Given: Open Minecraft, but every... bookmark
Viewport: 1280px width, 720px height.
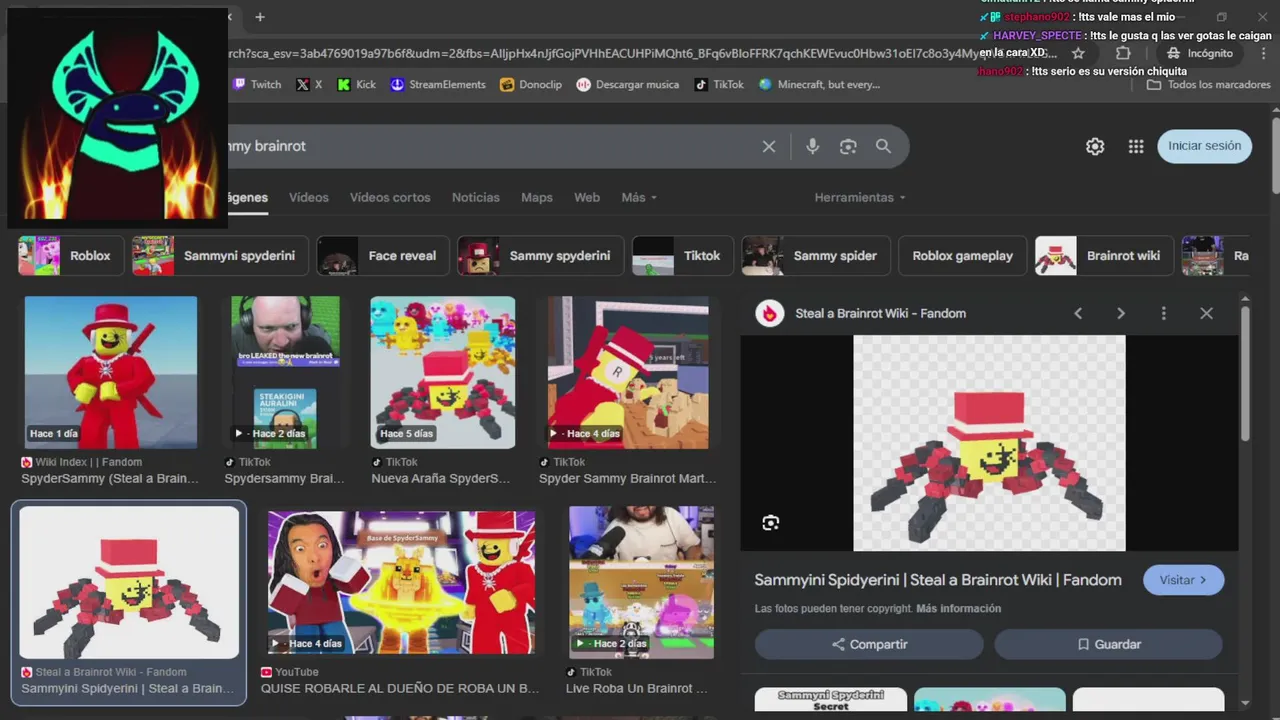Looking at the screenshot, I should 820,84.
